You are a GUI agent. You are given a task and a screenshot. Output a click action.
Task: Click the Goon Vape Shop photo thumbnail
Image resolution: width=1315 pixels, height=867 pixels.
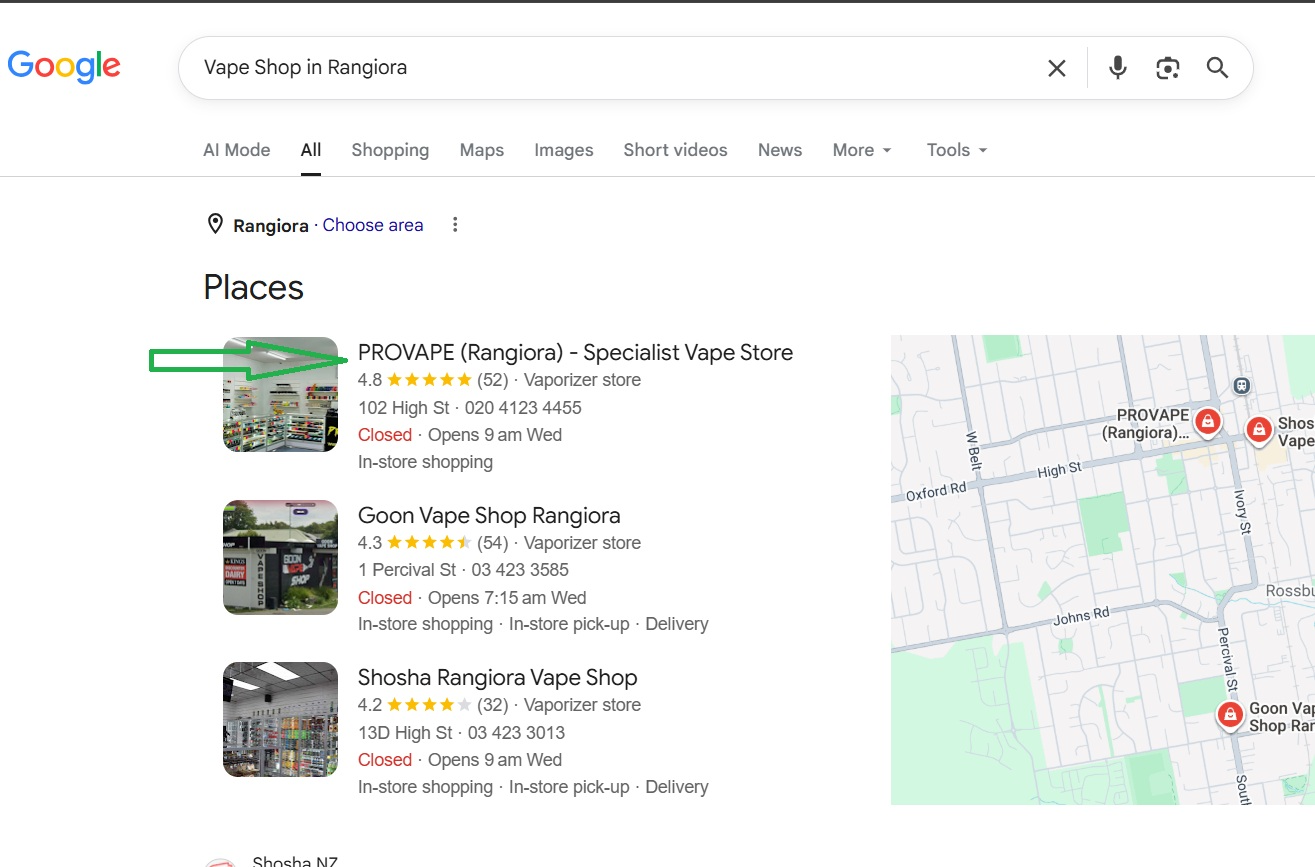click(280, 557)
